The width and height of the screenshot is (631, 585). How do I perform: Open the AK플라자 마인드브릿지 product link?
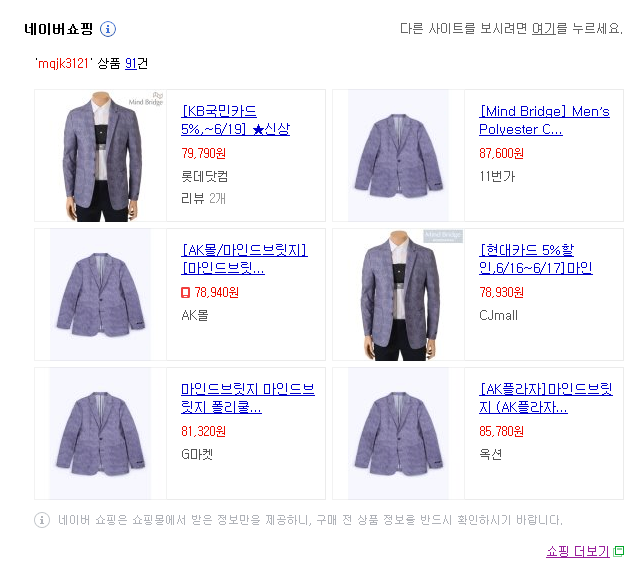(x=546, y=398)
